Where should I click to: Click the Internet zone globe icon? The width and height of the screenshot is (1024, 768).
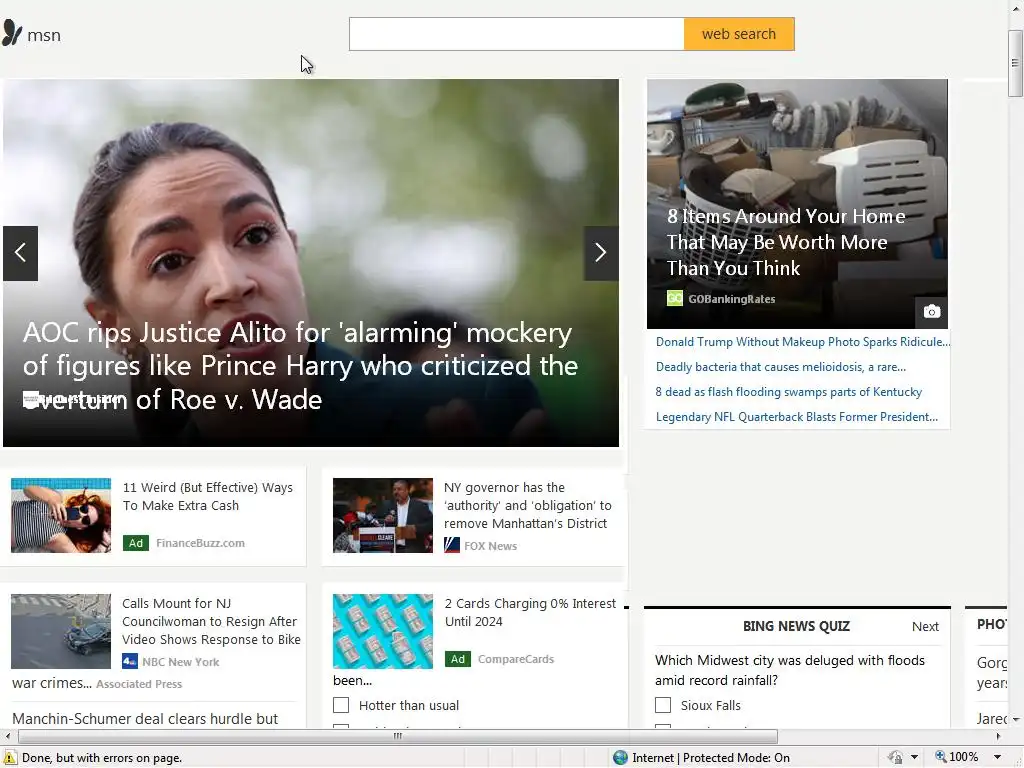point(620,758)
